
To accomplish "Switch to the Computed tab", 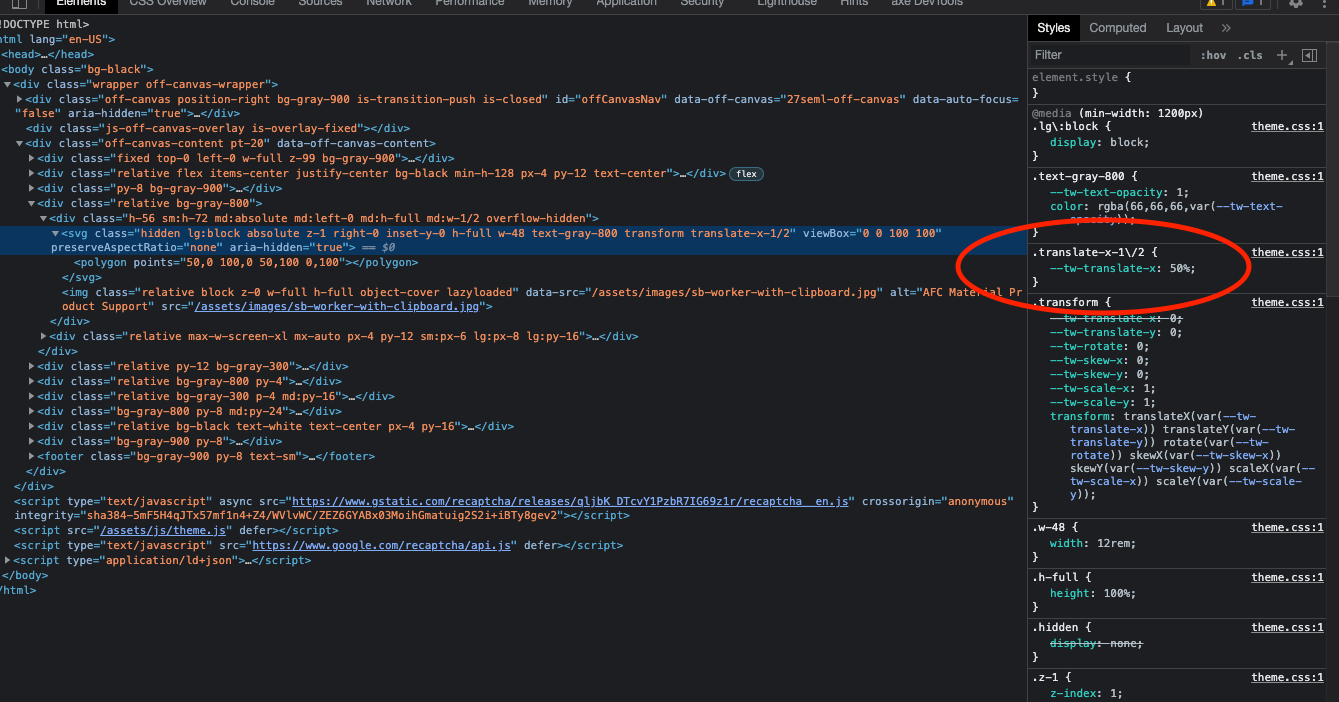I will pos(1117,27).
